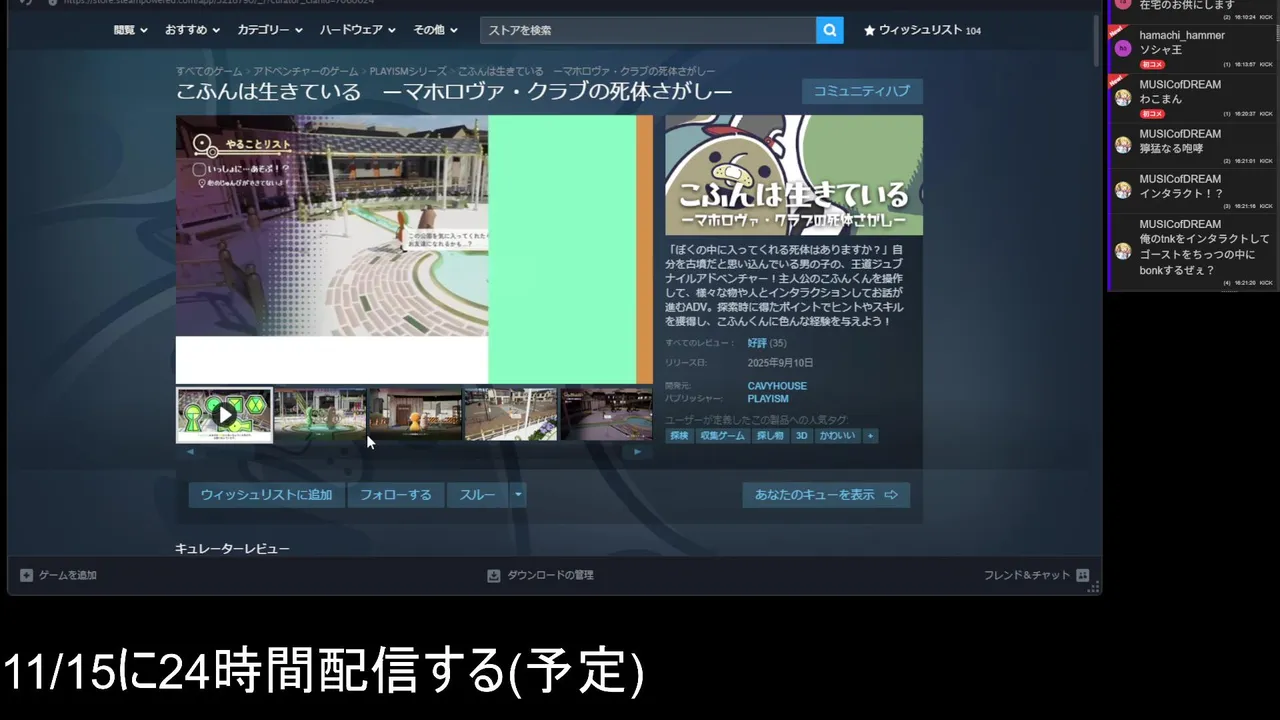
Task: Select the yellow character shop thumbnail
Action: tap(415, 414)
